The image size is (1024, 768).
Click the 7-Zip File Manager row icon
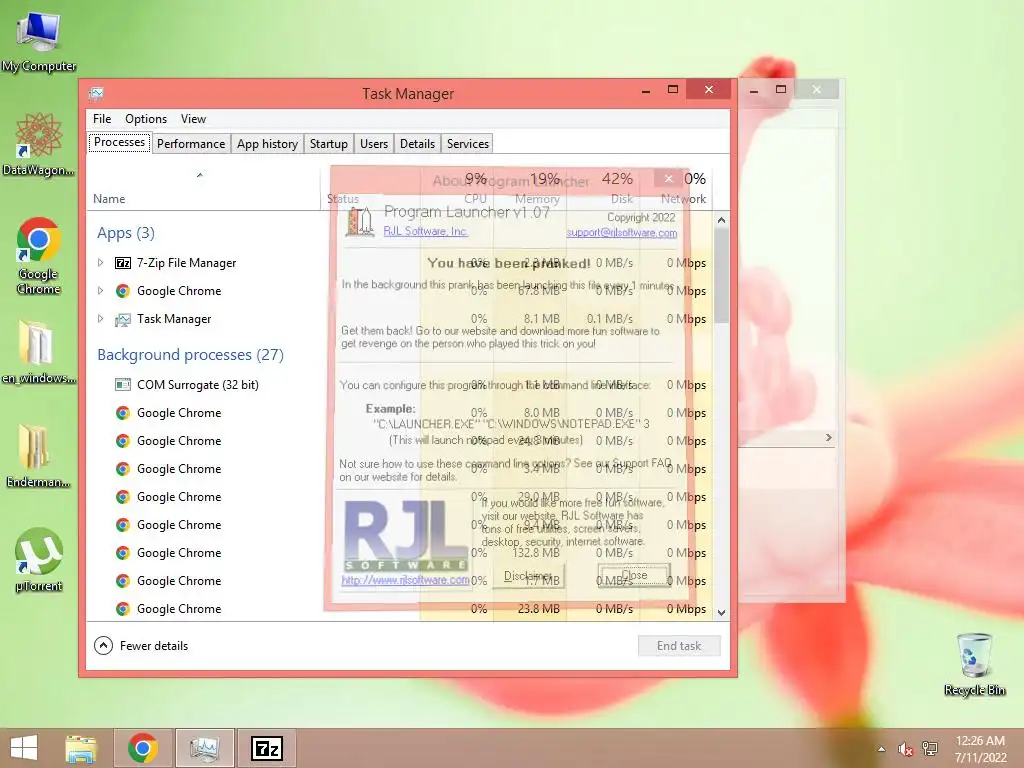coord(123,263)
